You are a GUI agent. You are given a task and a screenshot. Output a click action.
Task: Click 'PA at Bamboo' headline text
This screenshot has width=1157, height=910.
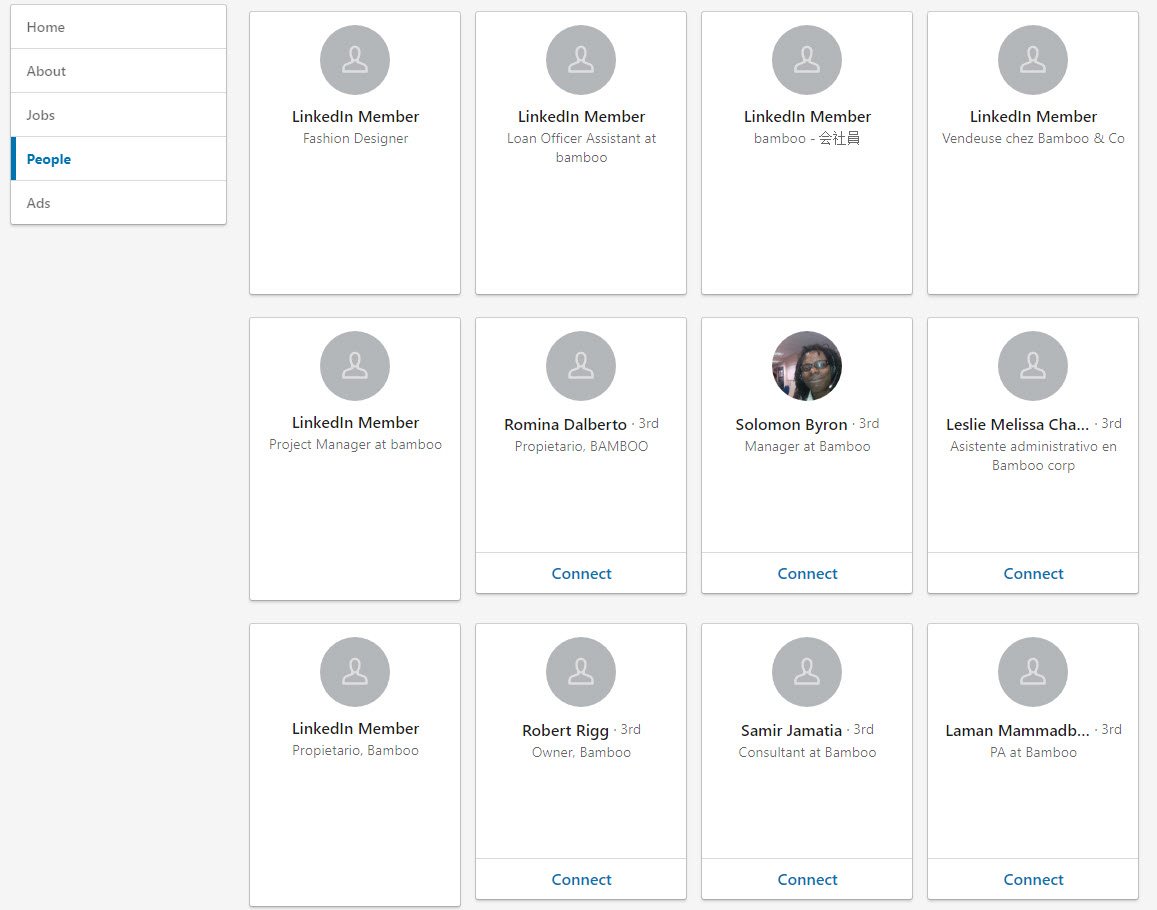click(x=1032, y=752)
